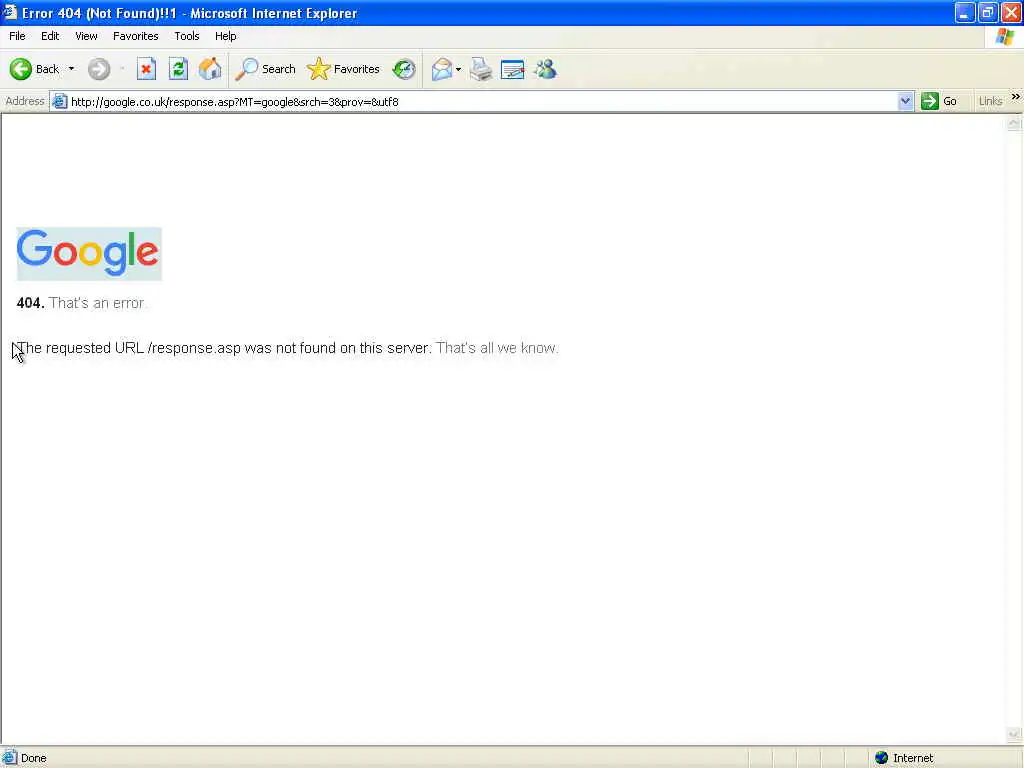
Task: Minimize the Internet Explorer window
Action: tap(965, 12)
